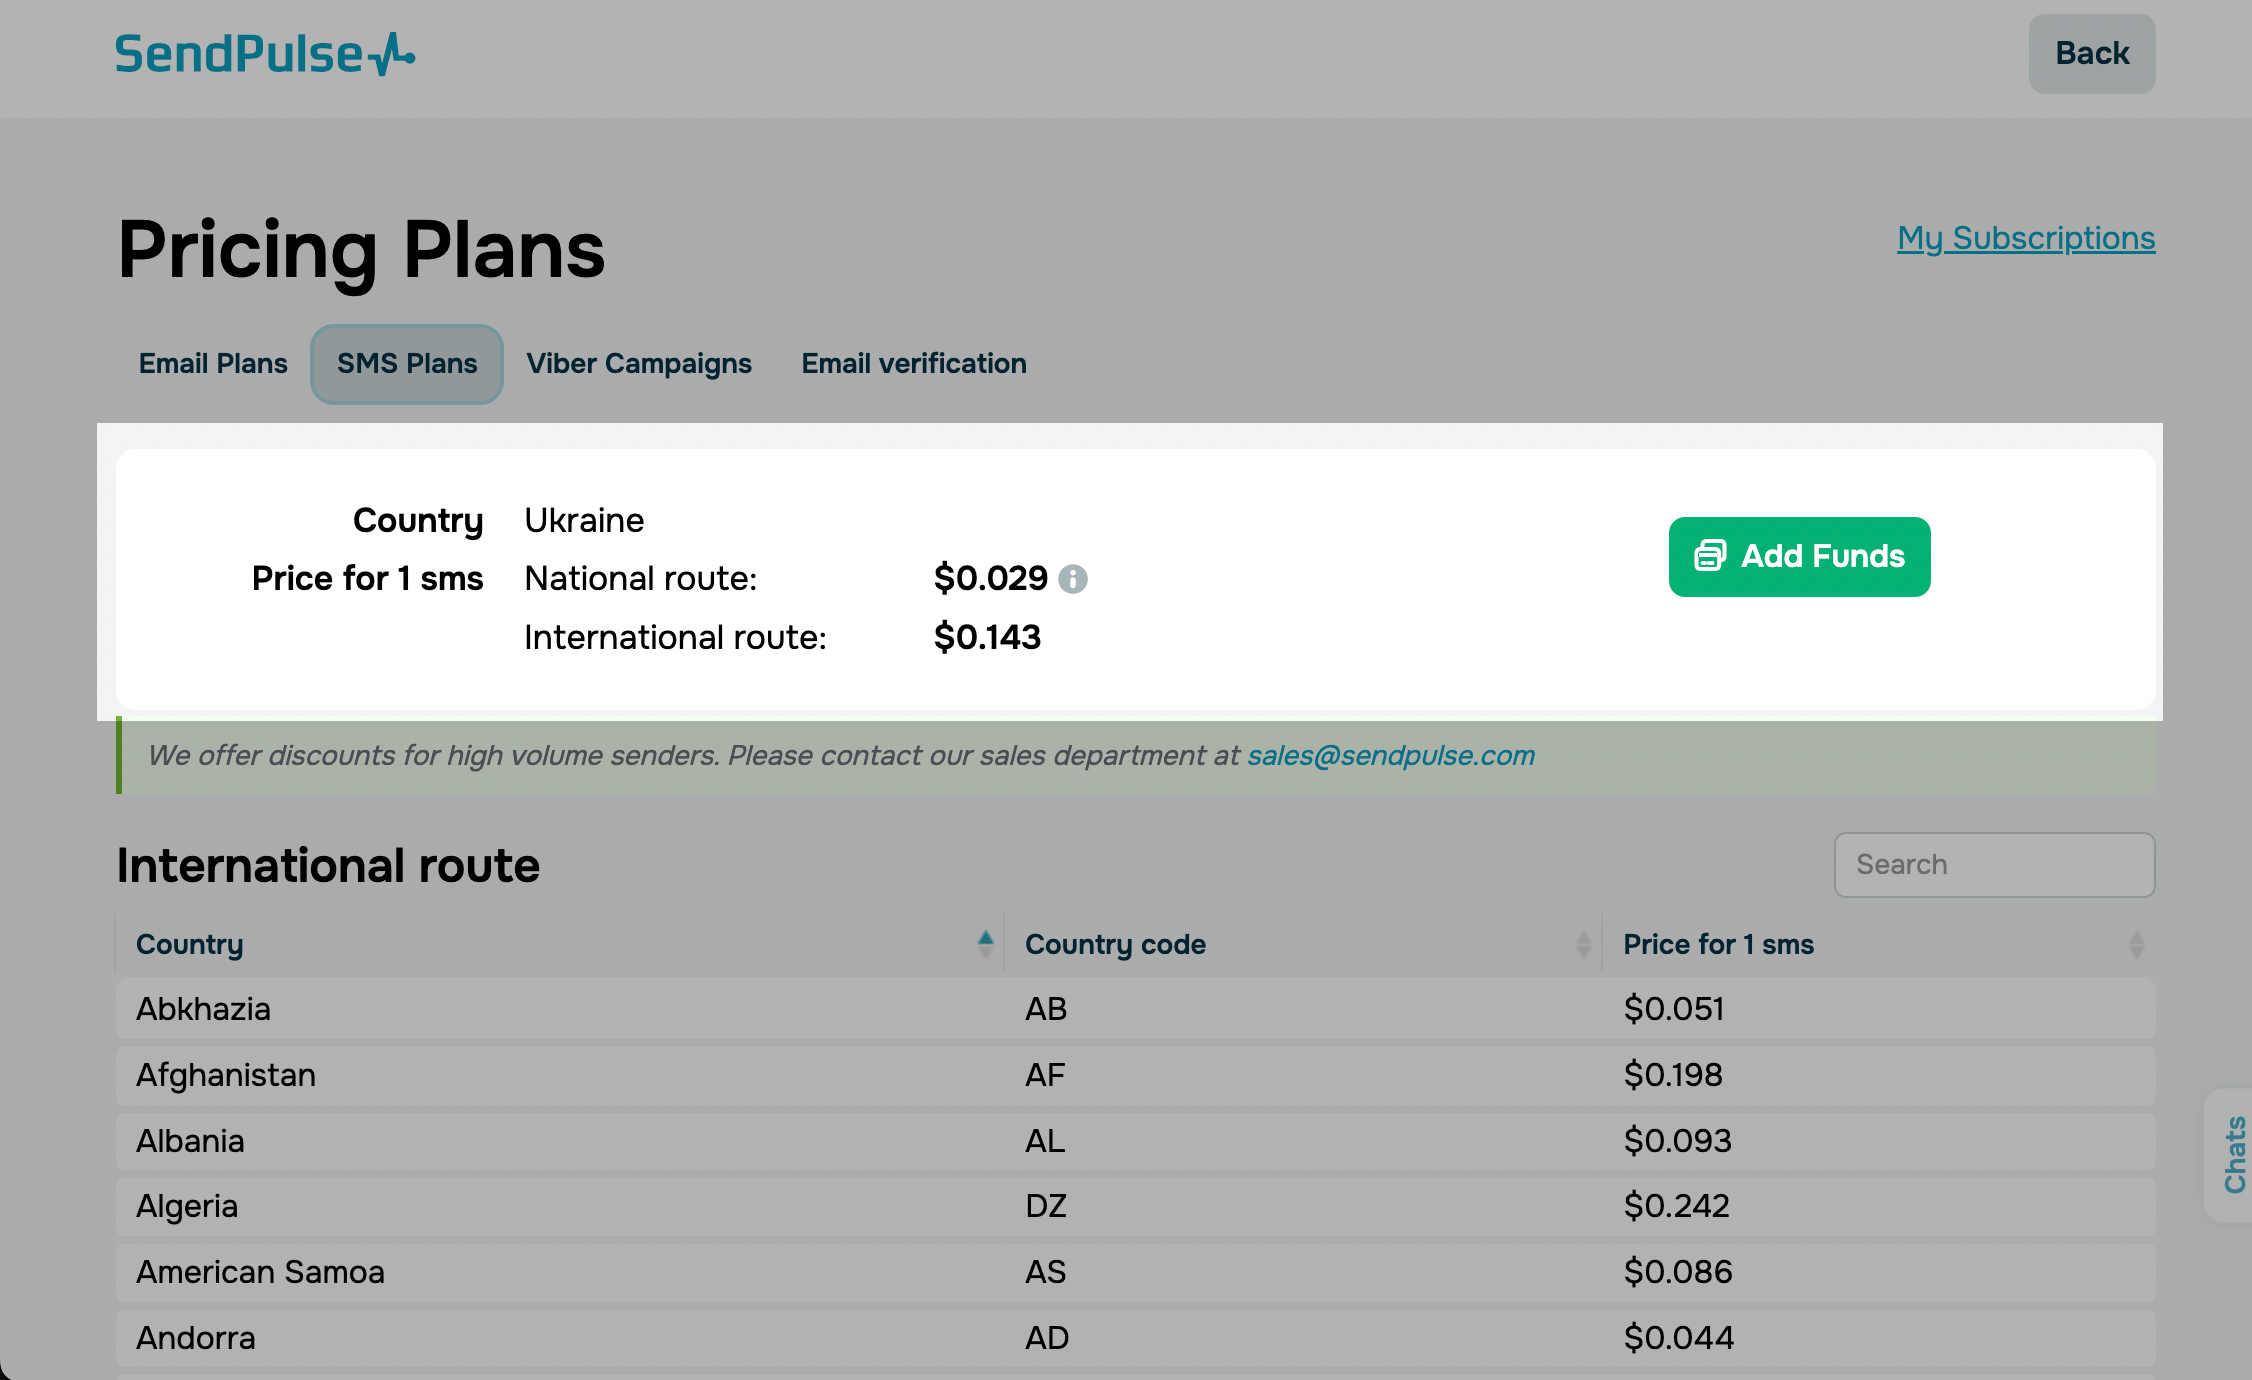Click the national route info icon
This screenshot has width=2252, height=1380.
coord(1073,579)
